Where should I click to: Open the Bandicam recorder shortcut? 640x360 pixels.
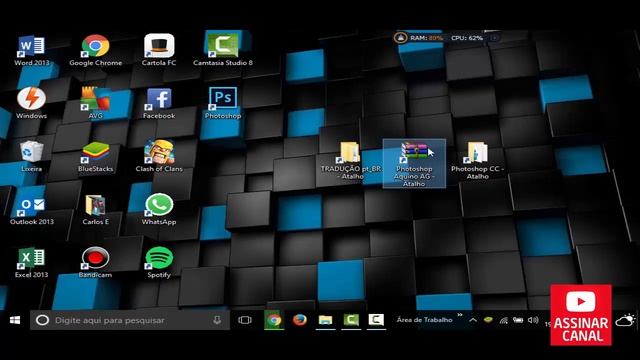95,263
